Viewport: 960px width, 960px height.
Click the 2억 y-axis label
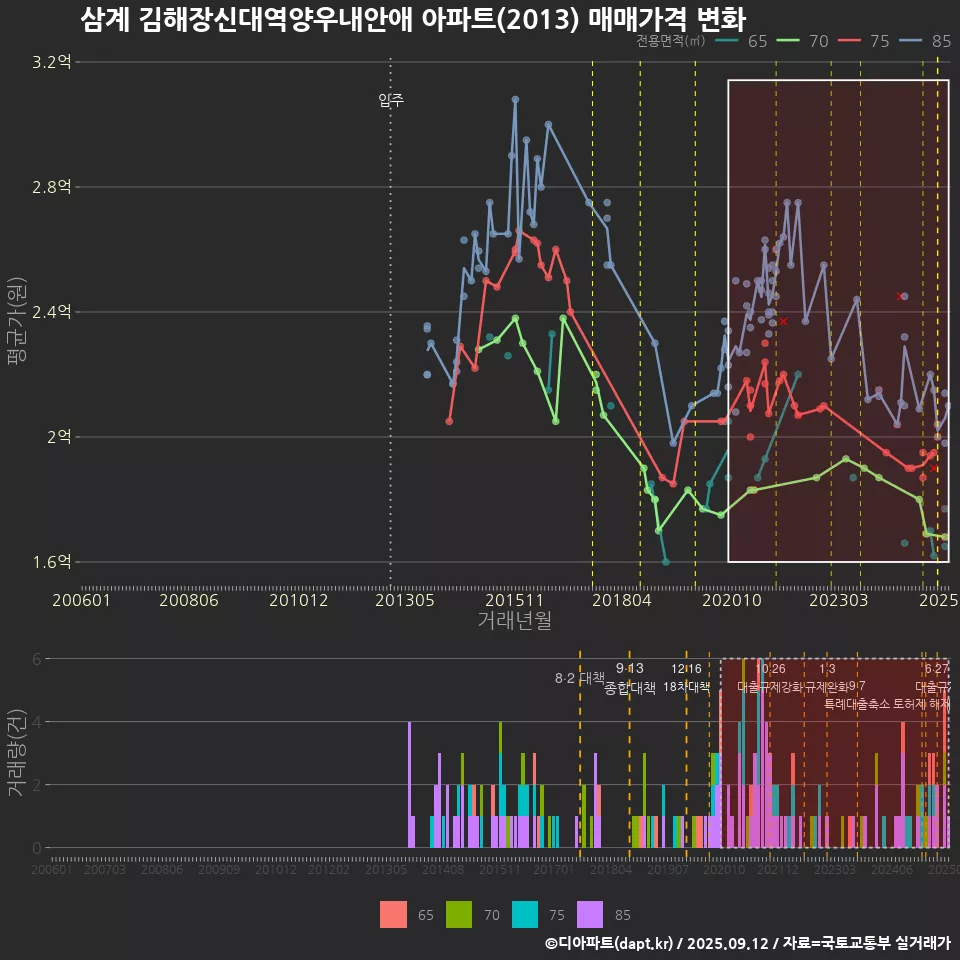pos(59,437)
